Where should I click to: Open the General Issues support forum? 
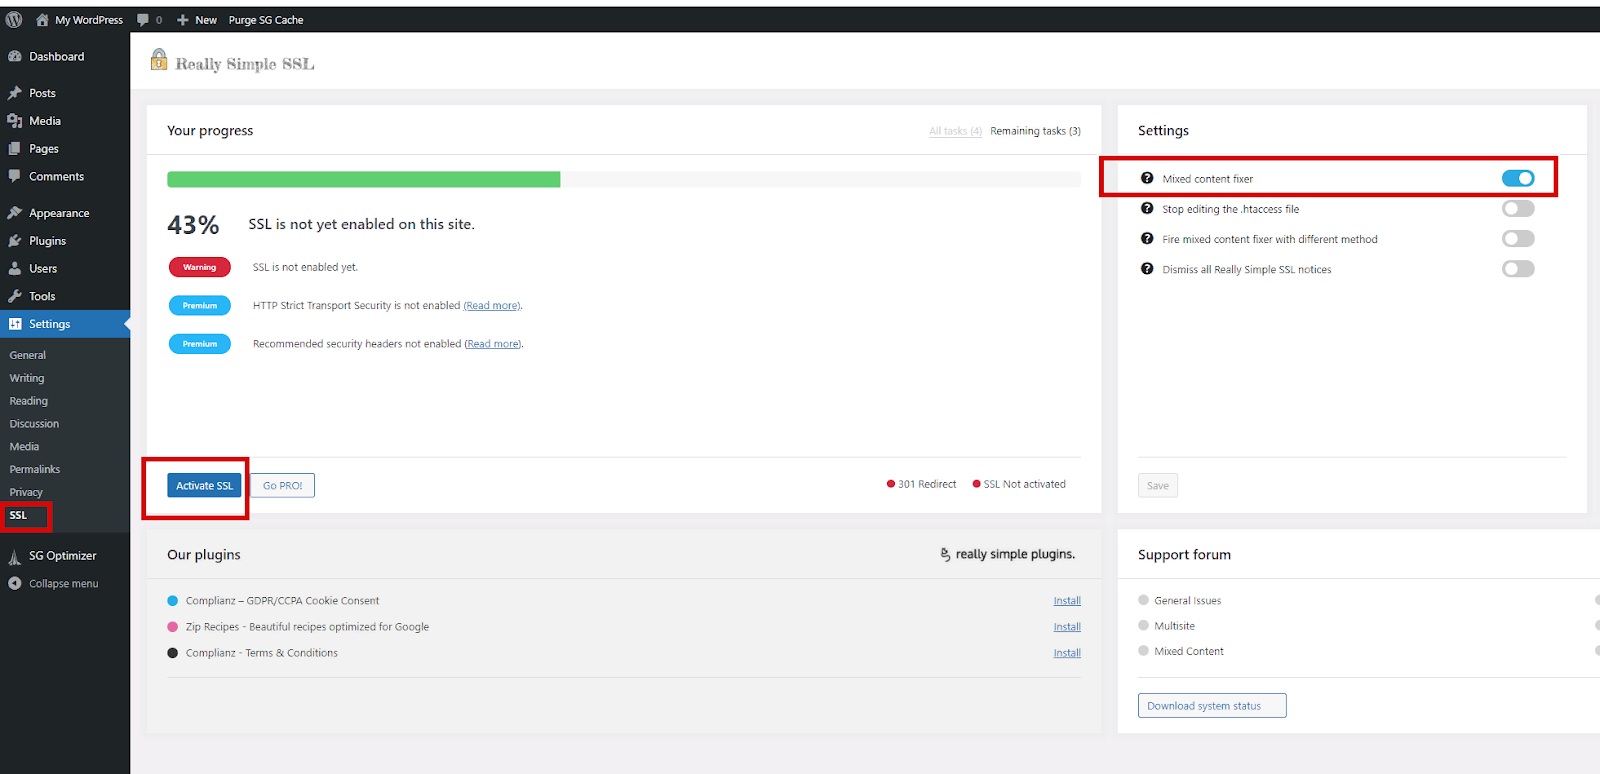click(1187, 601)
